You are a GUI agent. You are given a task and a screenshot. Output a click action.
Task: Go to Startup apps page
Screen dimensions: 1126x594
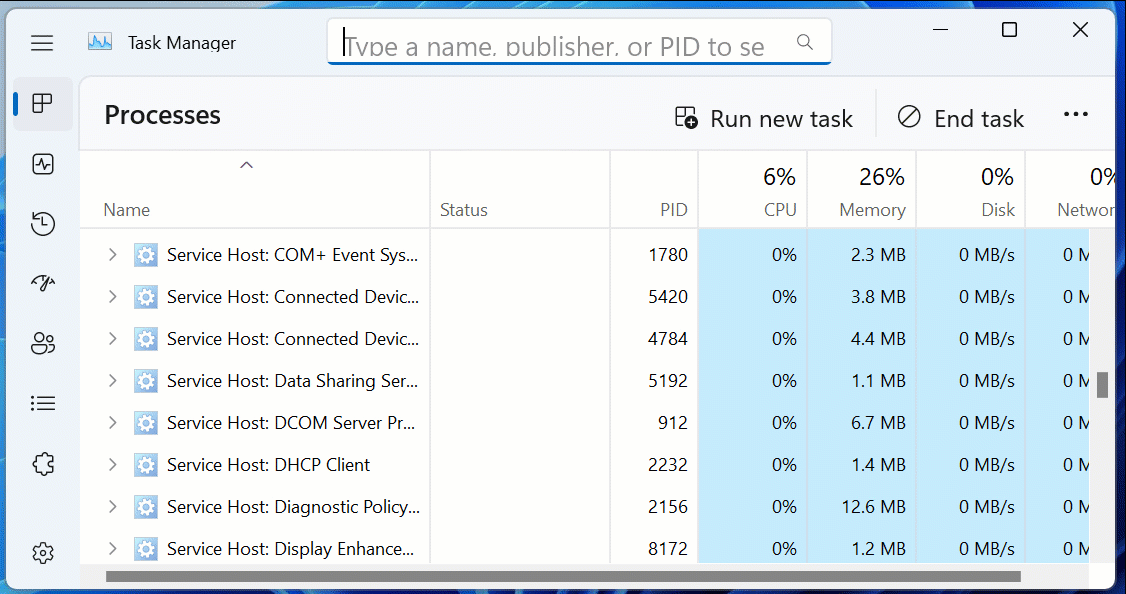pos(42,284)
